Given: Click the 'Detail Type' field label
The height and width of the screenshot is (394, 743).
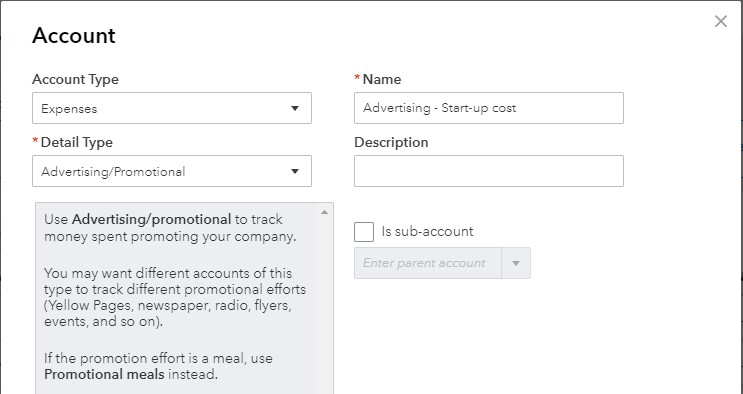Looking at the screenshot, I should pos(77,142).
